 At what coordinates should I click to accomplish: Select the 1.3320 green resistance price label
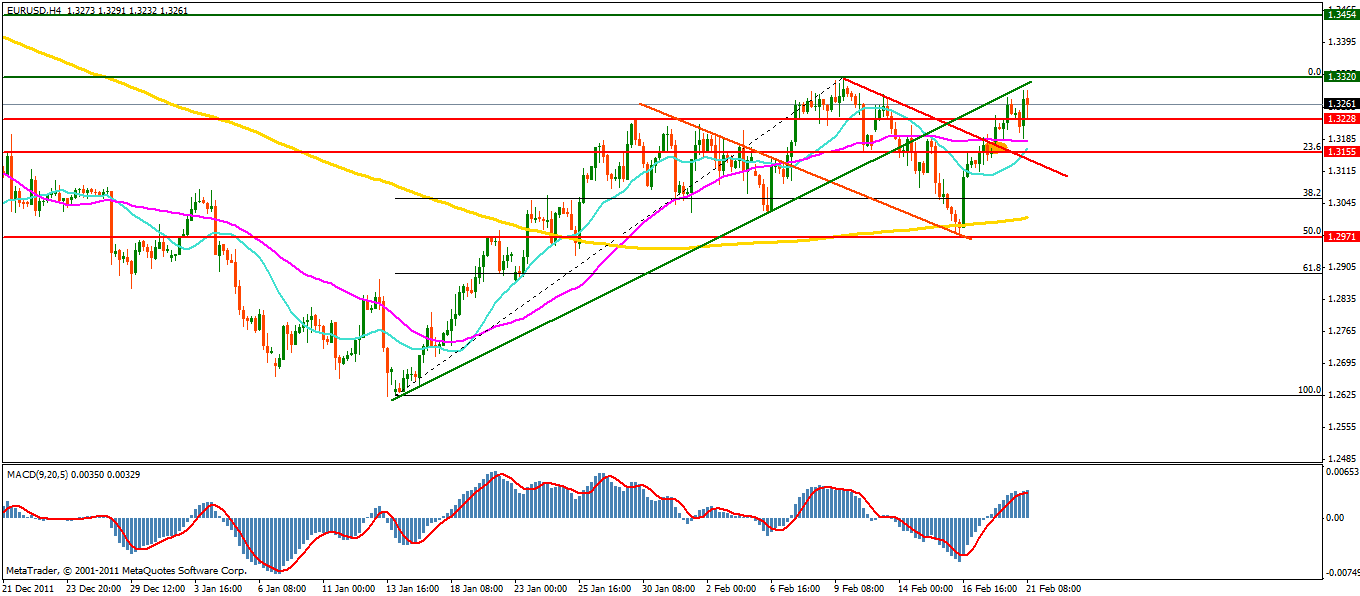point(1339,76)
